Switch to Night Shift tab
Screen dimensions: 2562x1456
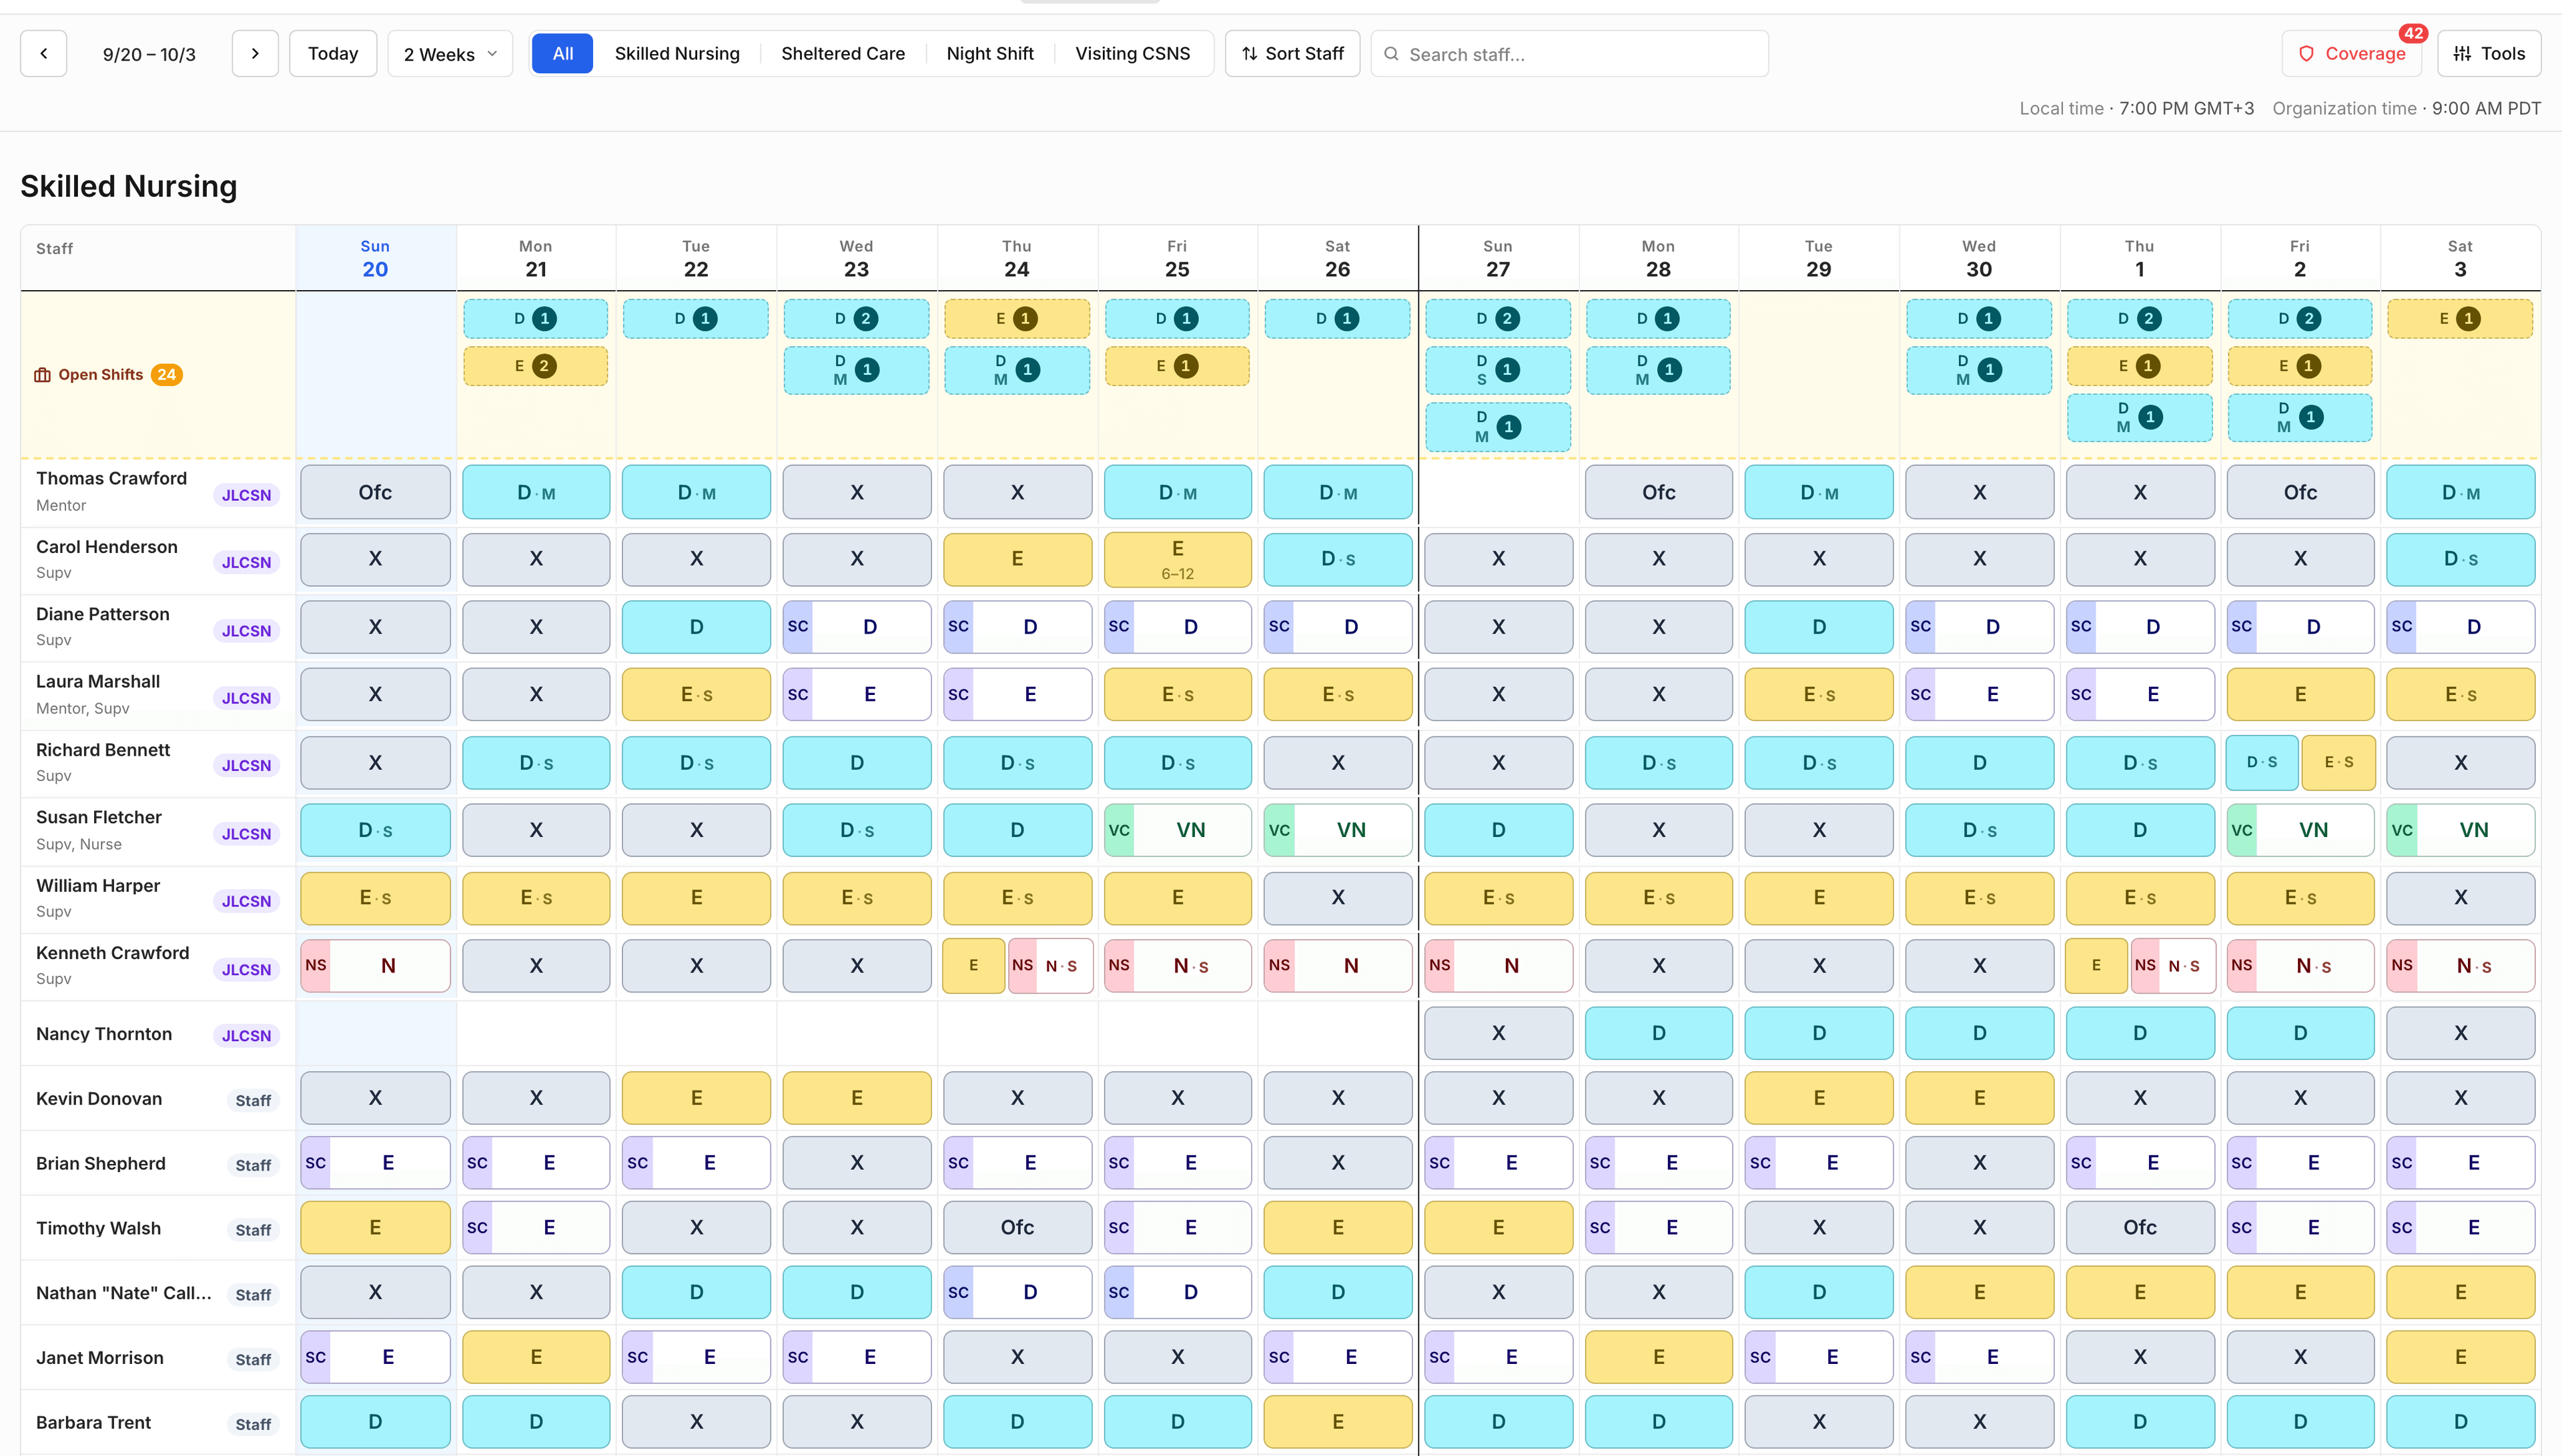tap(990, 54)
